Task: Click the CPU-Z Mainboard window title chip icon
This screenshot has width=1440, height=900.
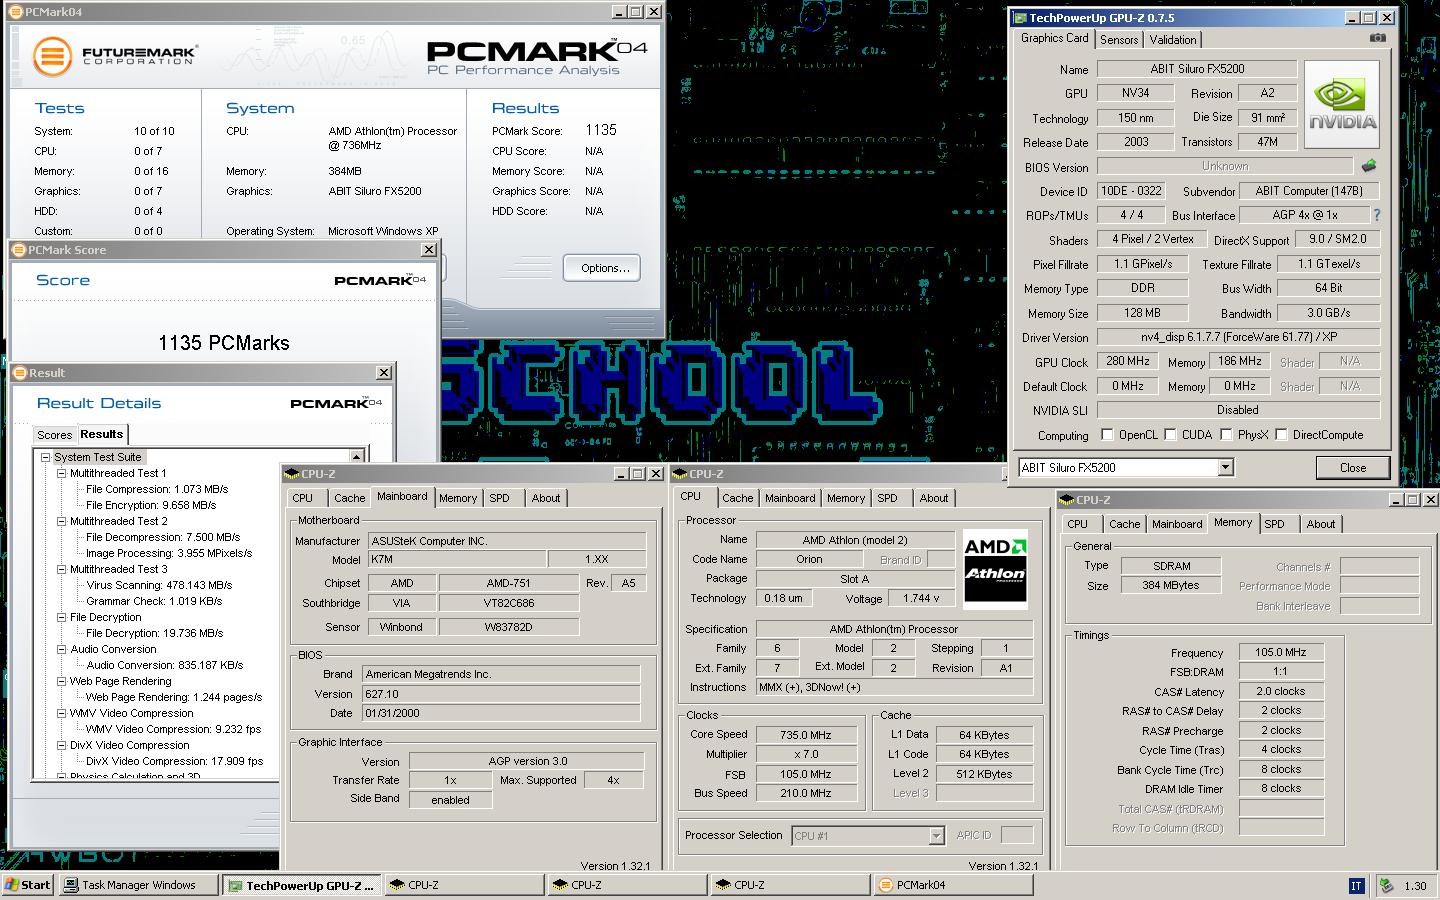Action: coord(291,474)
